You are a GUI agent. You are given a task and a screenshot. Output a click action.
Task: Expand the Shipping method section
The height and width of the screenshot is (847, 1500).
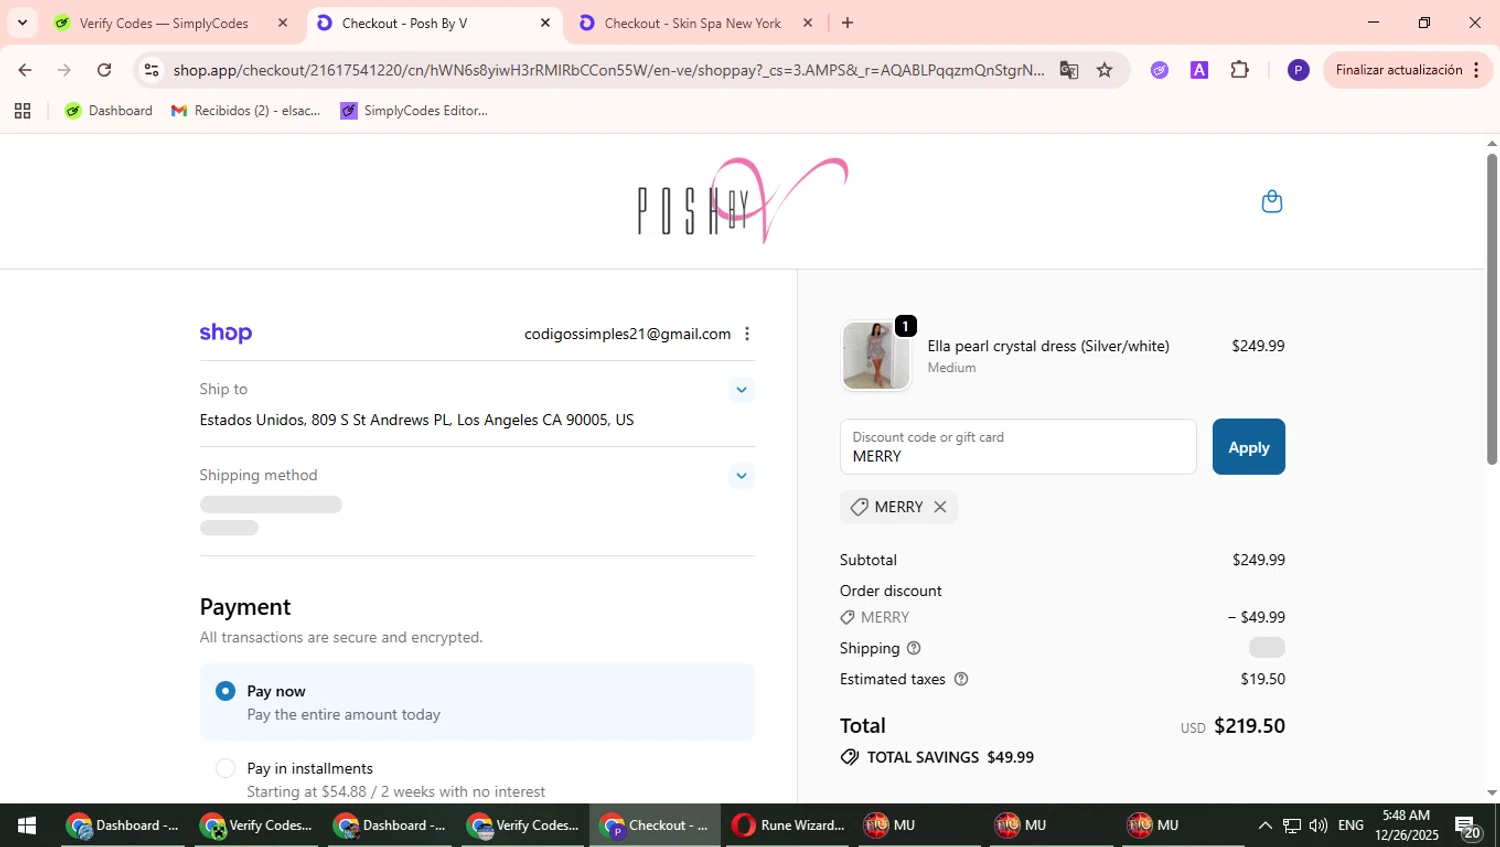coord(741,476)
